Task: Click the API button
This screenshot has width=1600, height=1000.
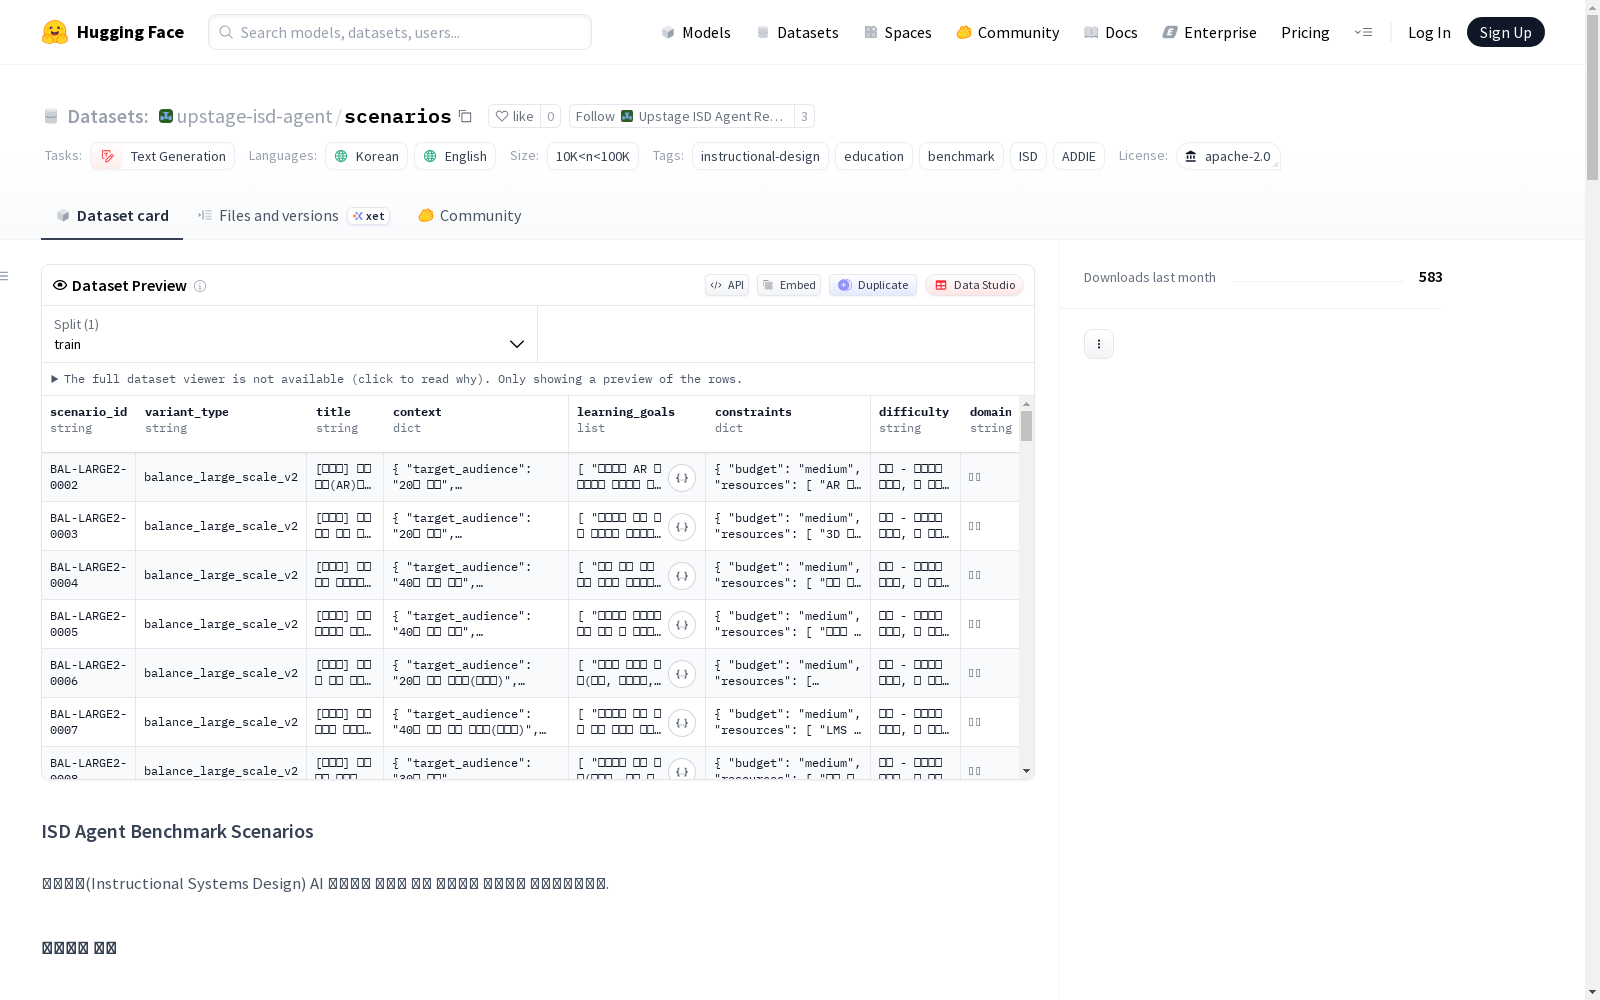Action: [727, 285]
